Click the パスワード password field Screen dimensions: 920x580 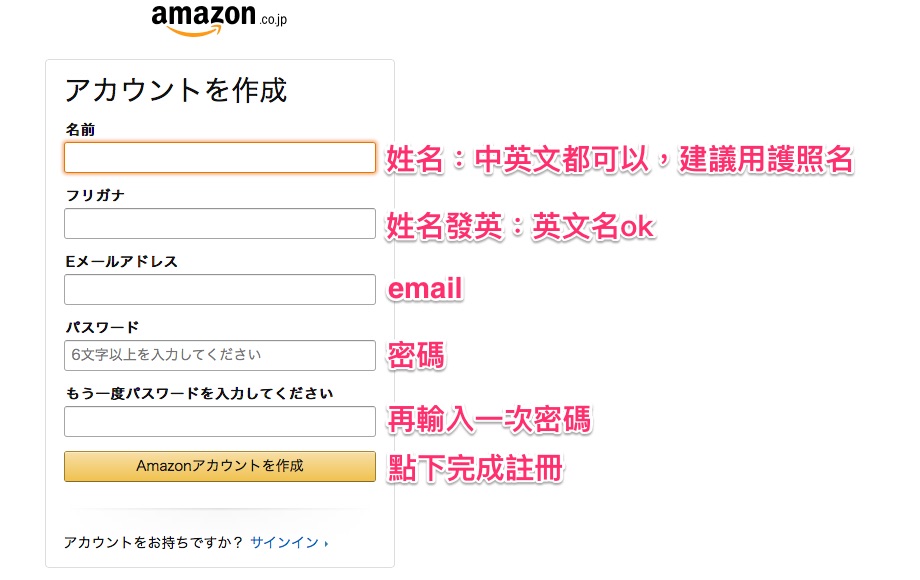click(x=220, y=355)
